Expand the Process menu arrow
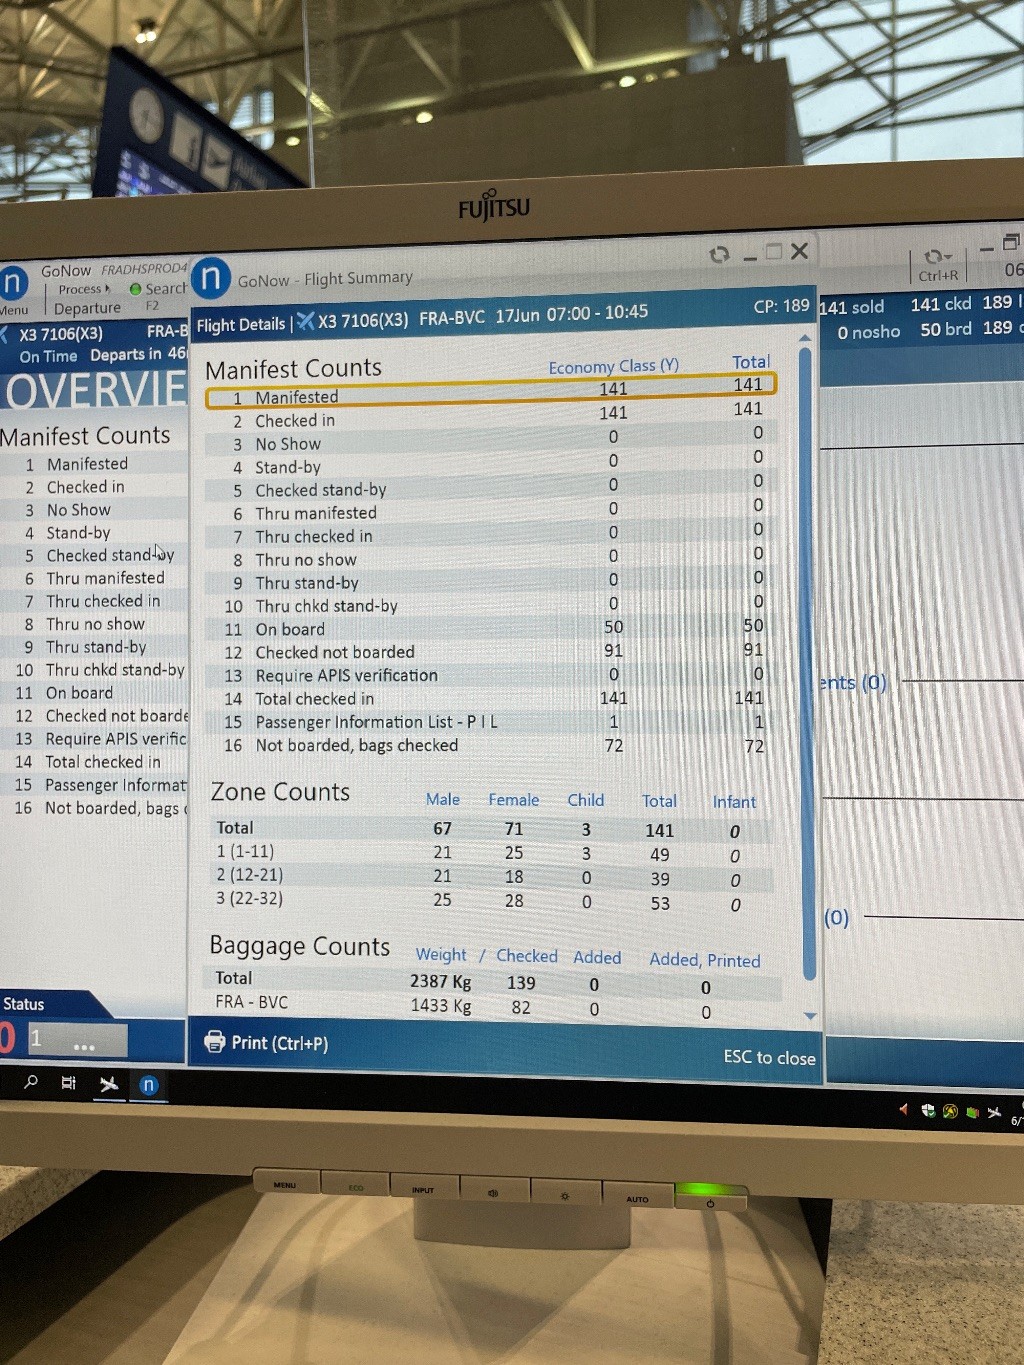The width and height of the screenshot is (1024, 1365). [x=107, y=289]
